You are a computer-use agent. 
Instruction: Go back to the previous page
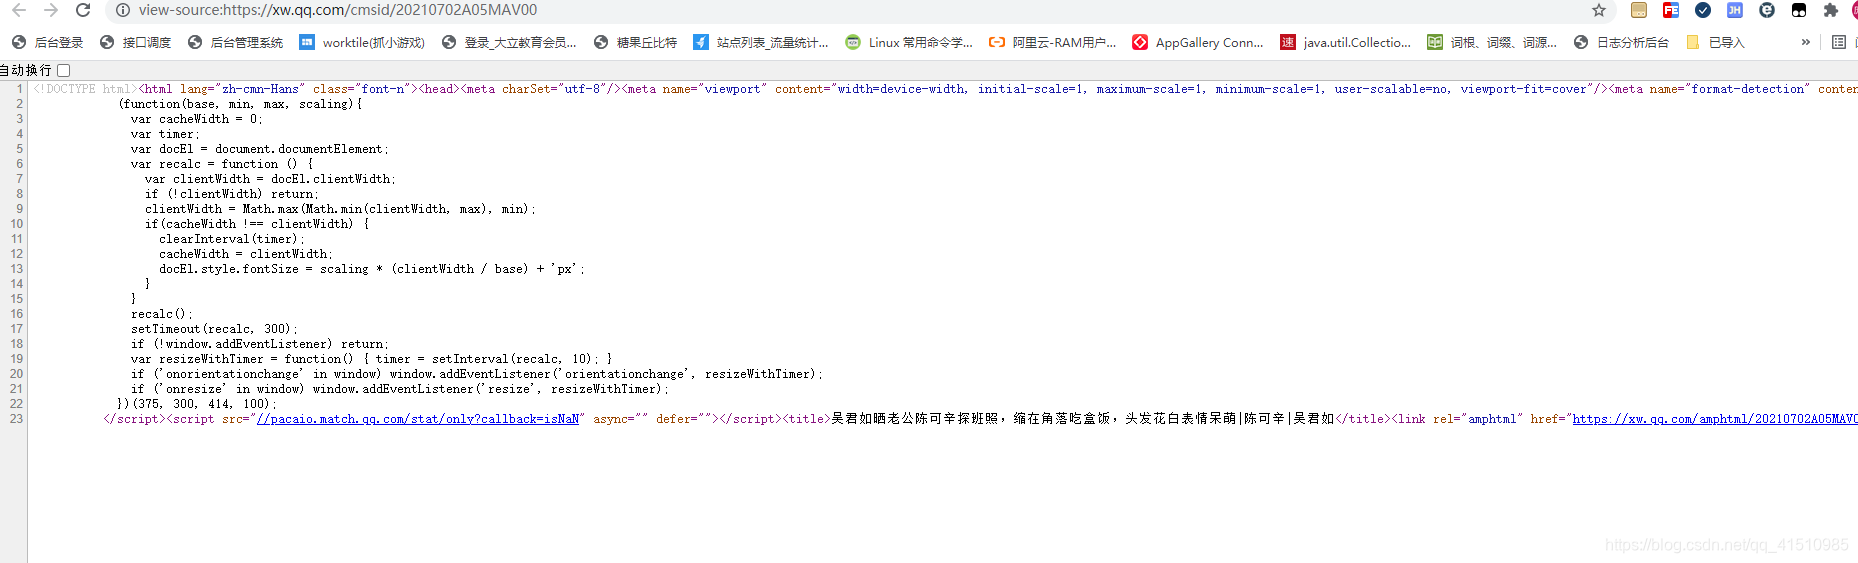19,10
